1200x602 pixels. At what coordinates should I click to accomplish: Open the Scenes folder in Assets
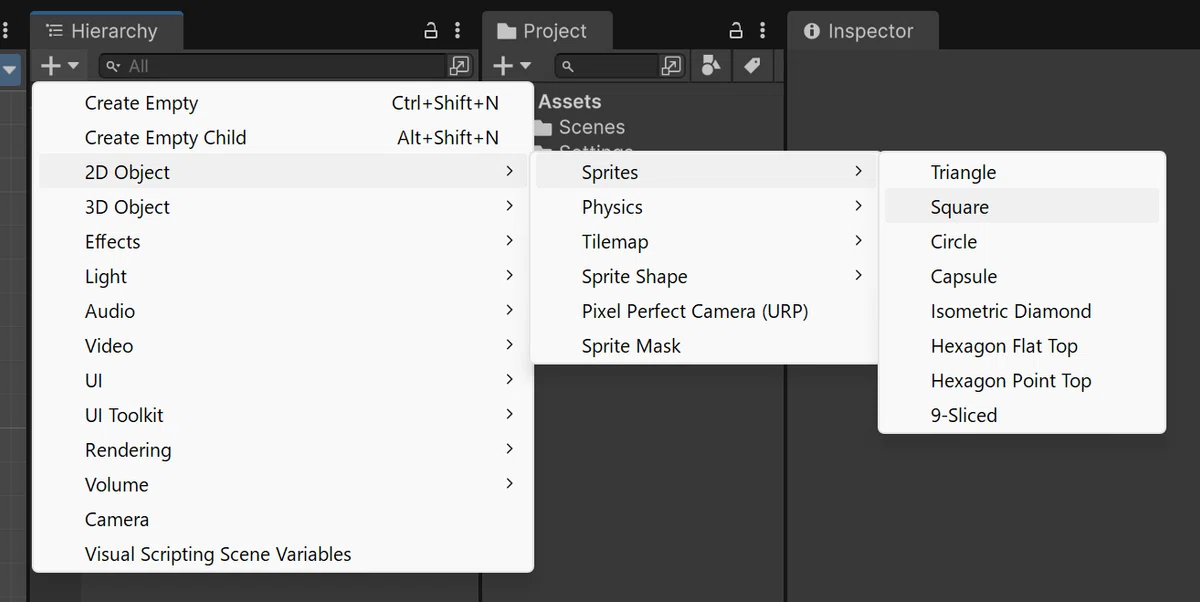[591, 127]
